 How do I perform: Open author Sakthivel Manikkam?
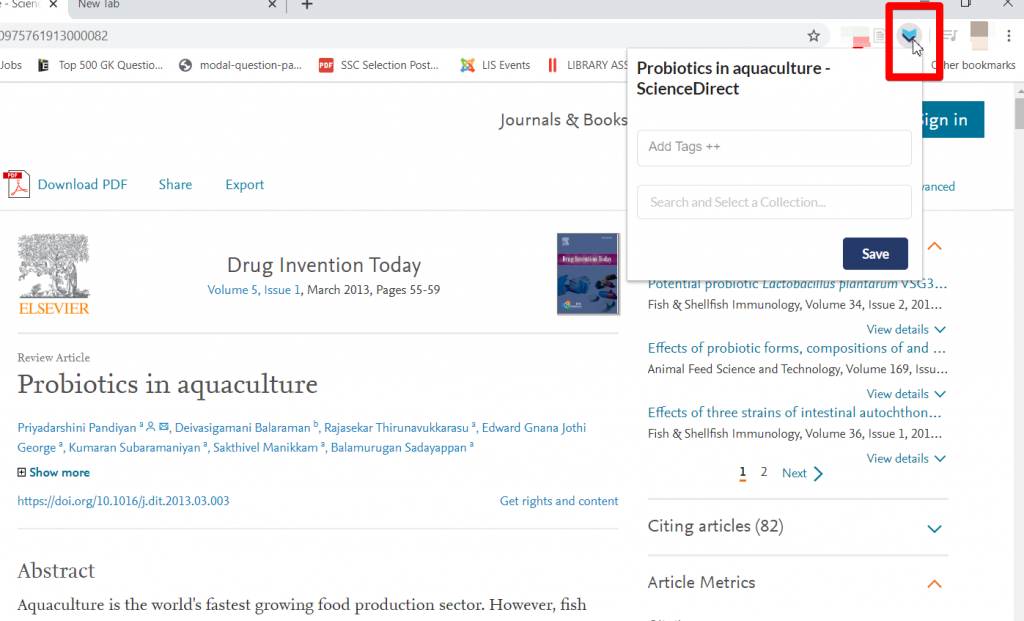click(265, 448)
